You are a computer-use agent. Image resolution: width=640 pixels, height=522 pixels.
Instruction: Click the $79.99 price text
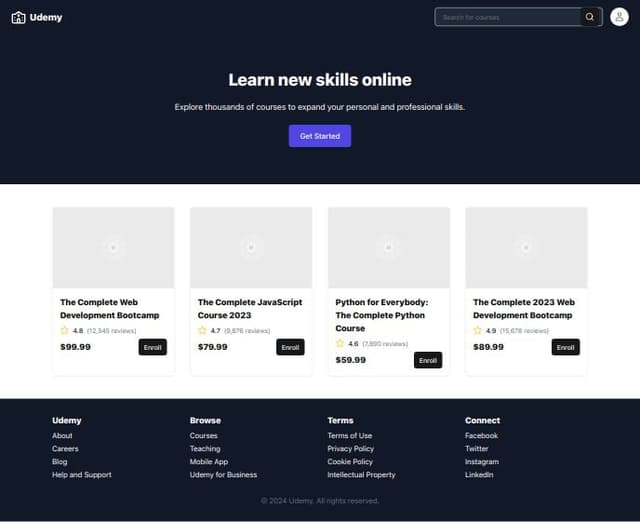coord(213,347)
